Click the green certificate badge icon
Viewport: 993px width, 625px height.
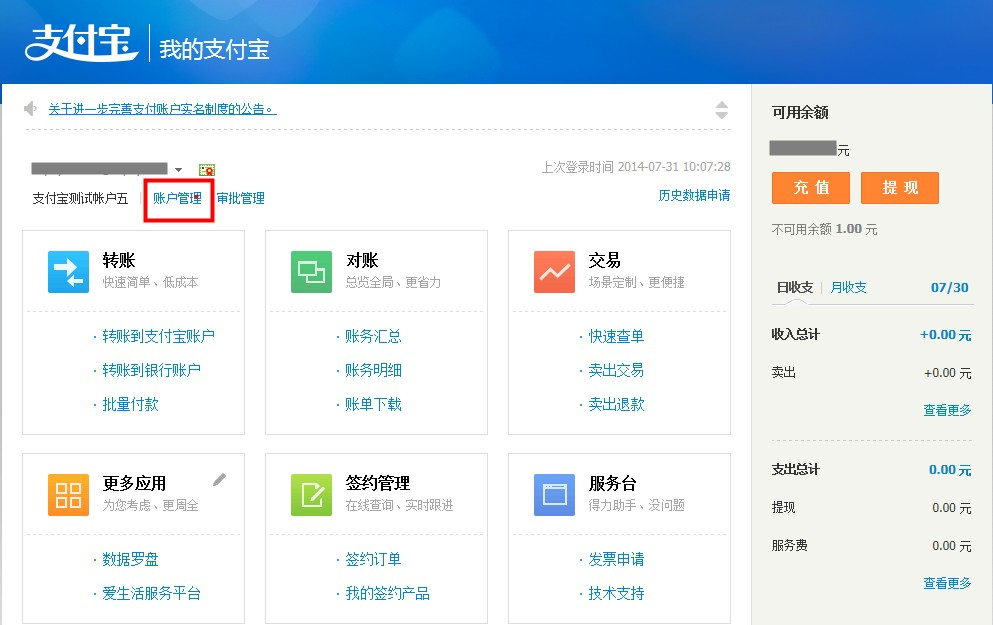(206, 170)
